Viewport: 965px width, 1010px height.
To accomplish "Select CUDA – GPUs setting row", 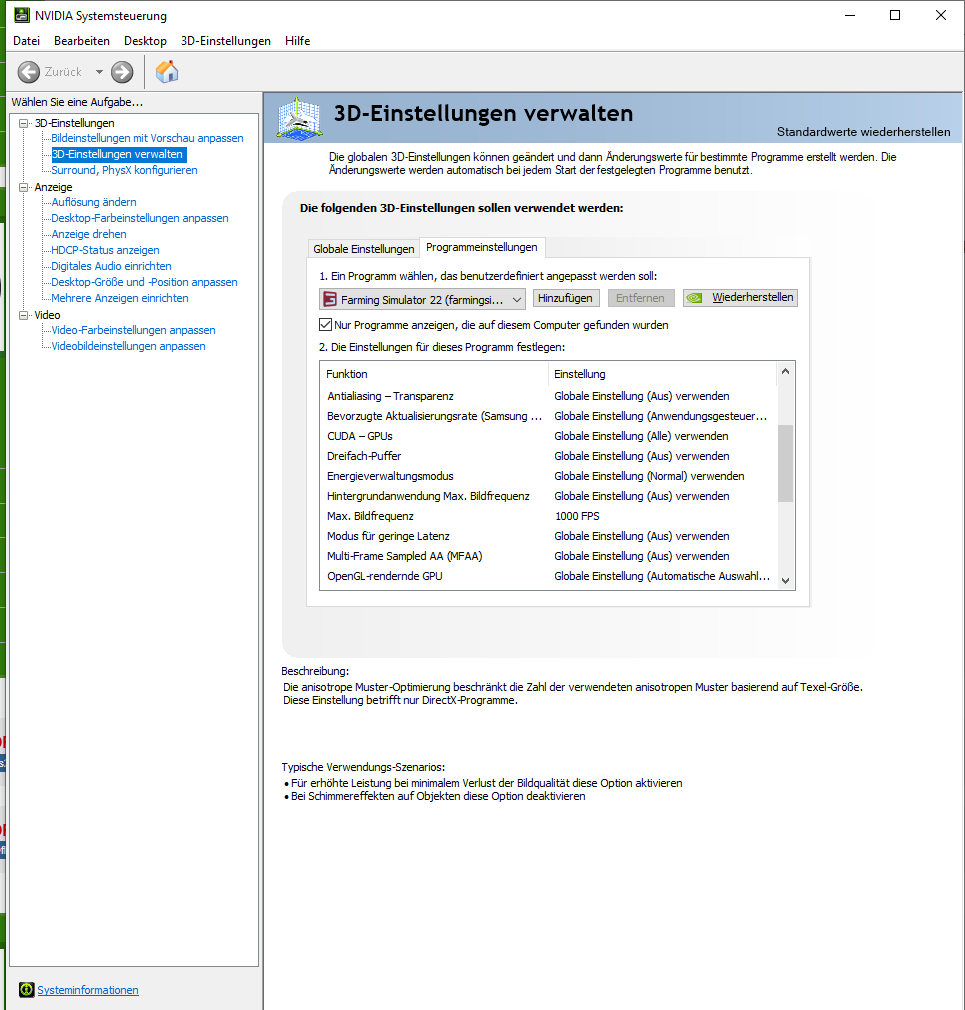I will click(x=548, y=436).
